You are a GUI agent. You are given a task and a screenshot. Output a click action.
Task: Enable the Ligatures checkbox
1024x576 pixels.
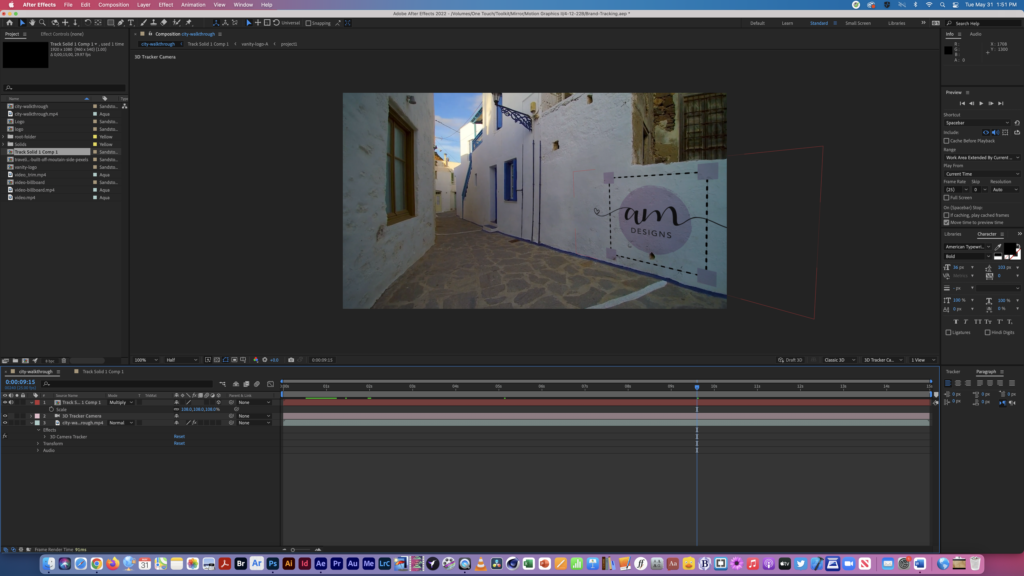[948, 332]
